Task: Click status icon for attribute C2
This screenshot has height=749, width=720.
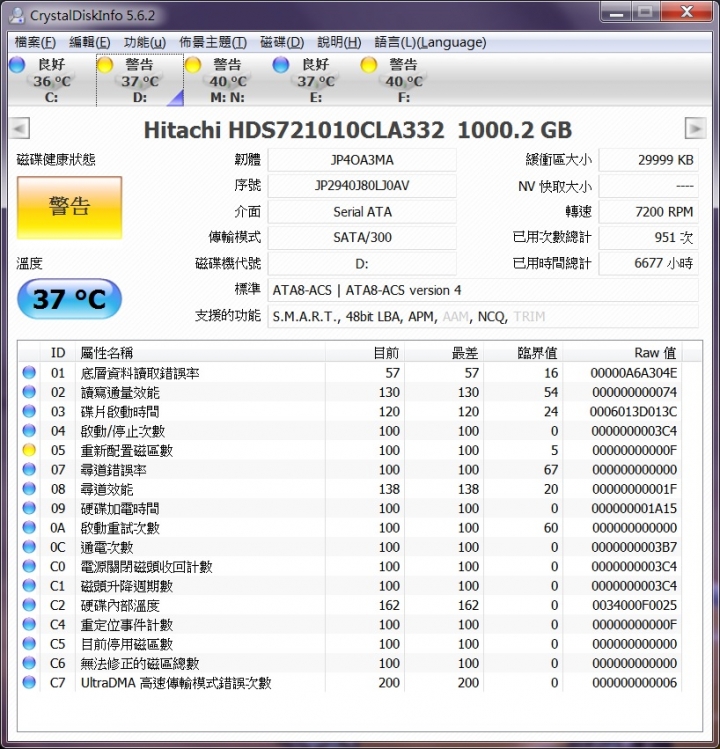Action: (x=29, y=605)
